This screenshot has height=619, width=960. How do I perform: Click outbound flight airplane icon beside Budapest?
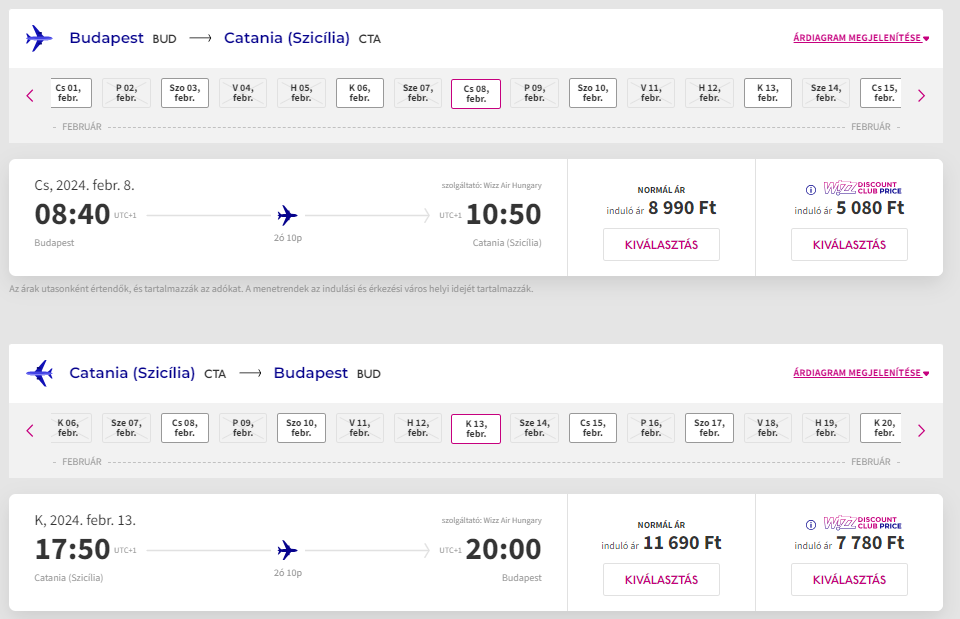click(x=39, y=39)
